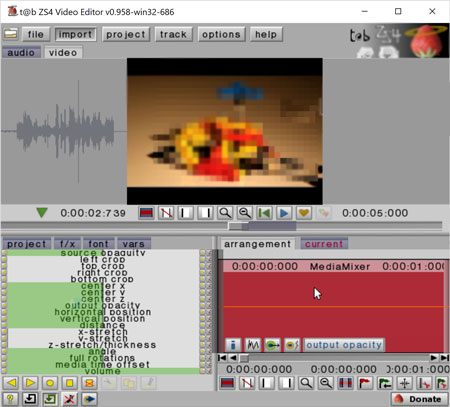This screenshot has height=407, width=450.
Task: Select the z-stretch/thickness parameter
Action: [103, 345]
